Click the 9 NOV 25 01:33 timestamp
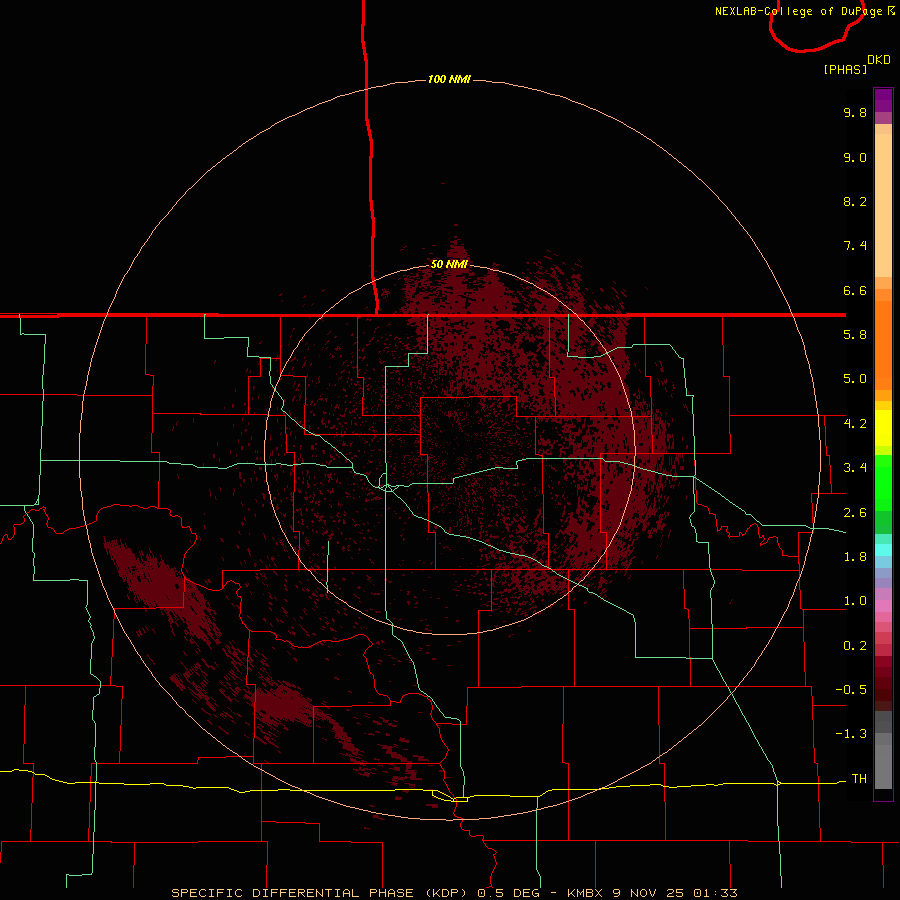The width and height of the screenshot is (900, 900). pyautogui.click(x=674, y=893)
